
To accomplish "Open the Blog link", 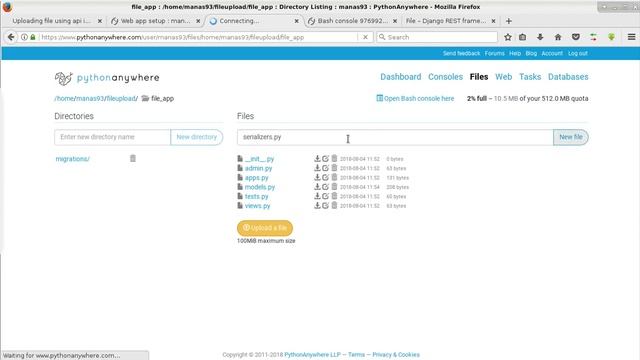I will click(531, 53).
